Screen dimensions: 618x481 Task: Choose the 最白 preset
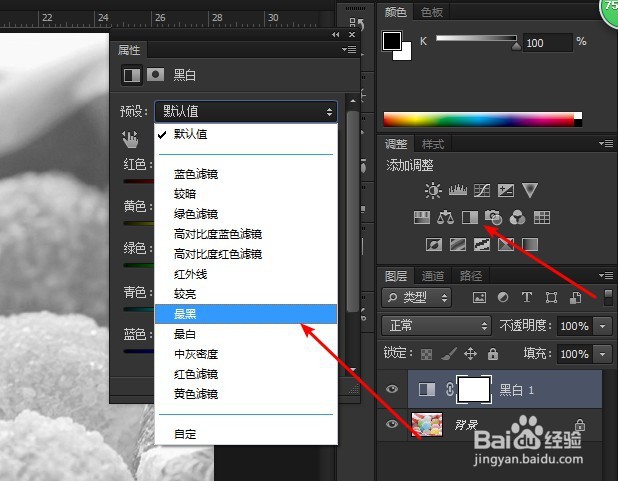click(x=246, y=334)
